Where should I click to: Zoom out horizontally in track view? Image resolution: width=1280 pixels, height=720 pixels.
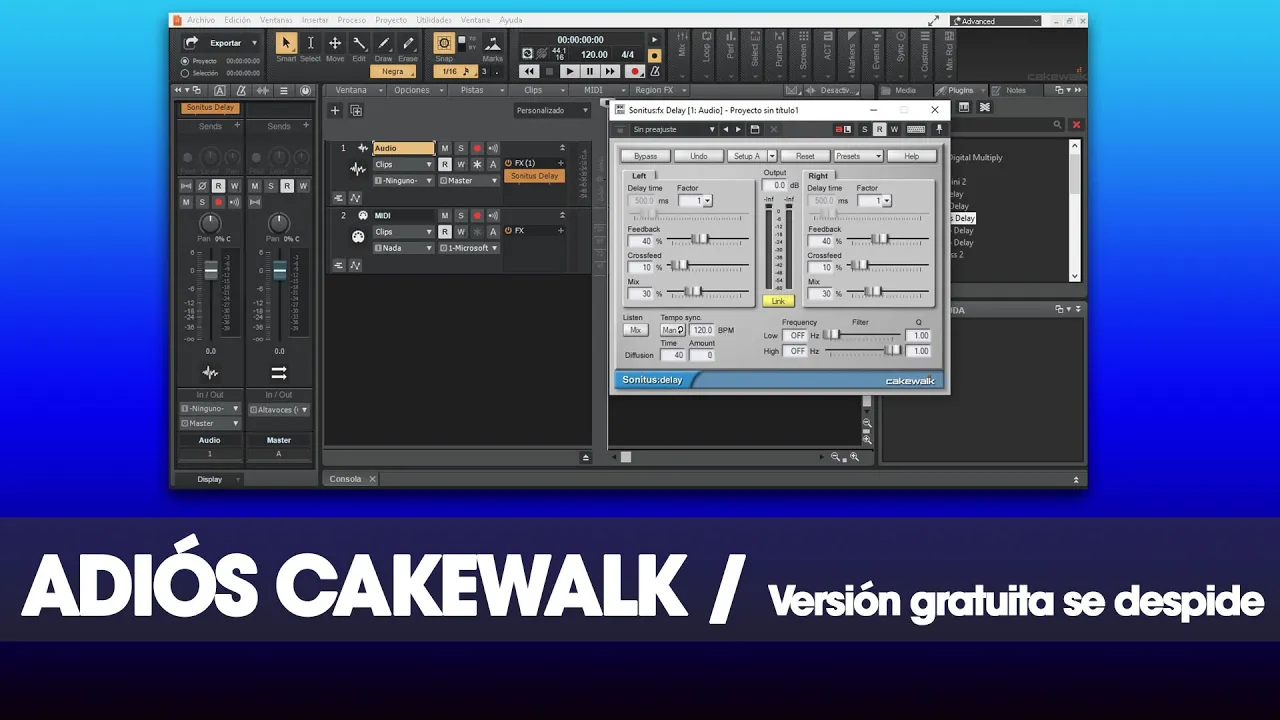835,457
